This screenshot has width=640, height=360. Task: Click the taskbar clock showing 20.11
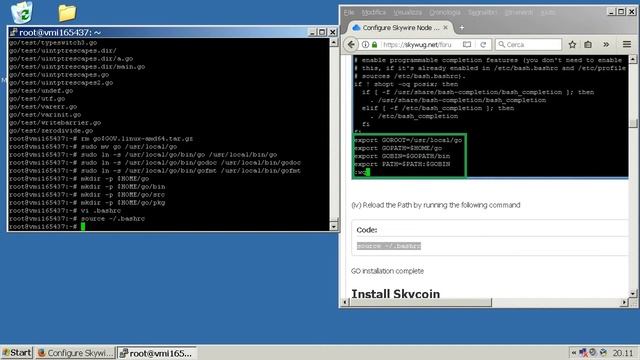click(x=623, y=353)
